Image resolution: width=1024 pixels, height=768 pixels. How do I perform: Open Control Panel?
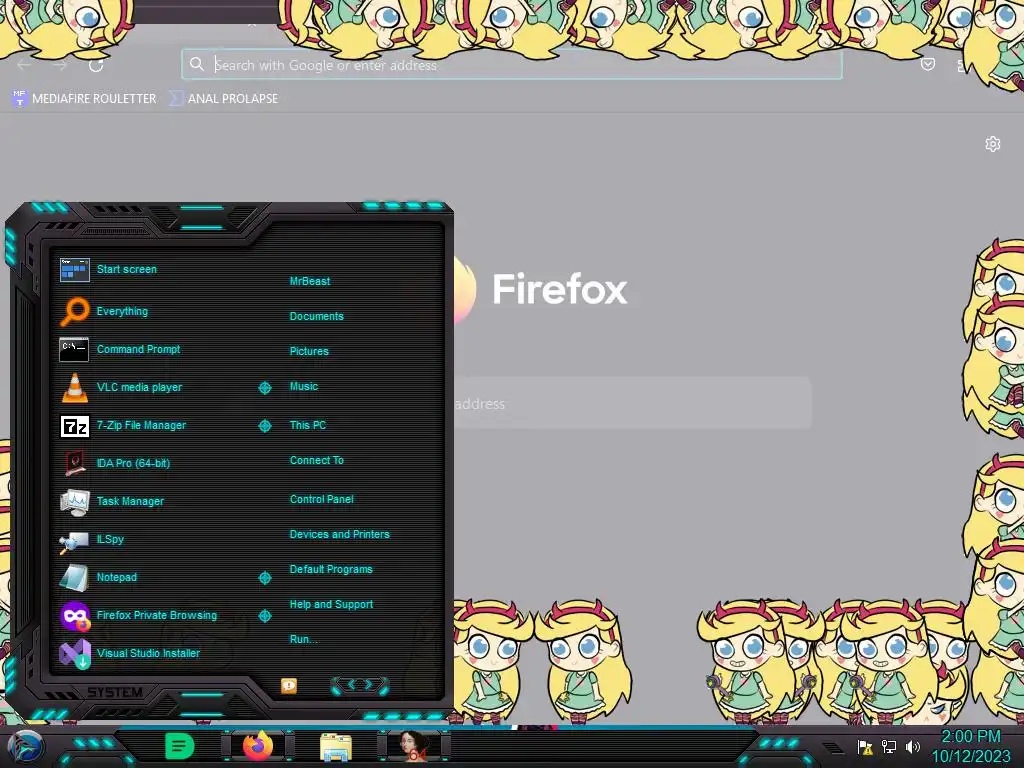tap(321, 500)
